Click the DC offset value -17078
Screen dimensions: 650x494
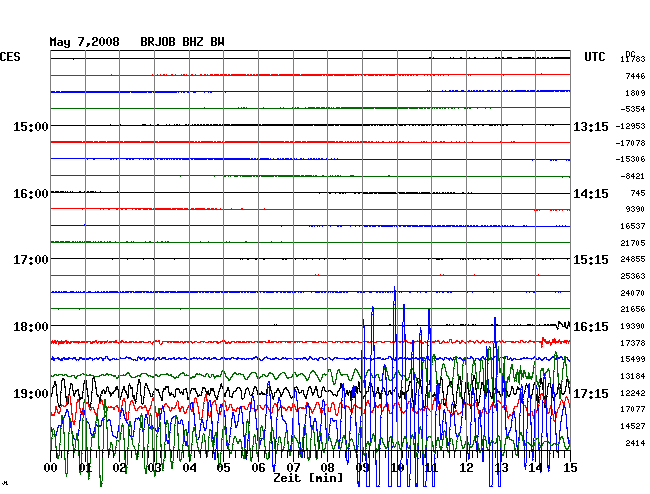pyautogui.click(x=631, y=143)
